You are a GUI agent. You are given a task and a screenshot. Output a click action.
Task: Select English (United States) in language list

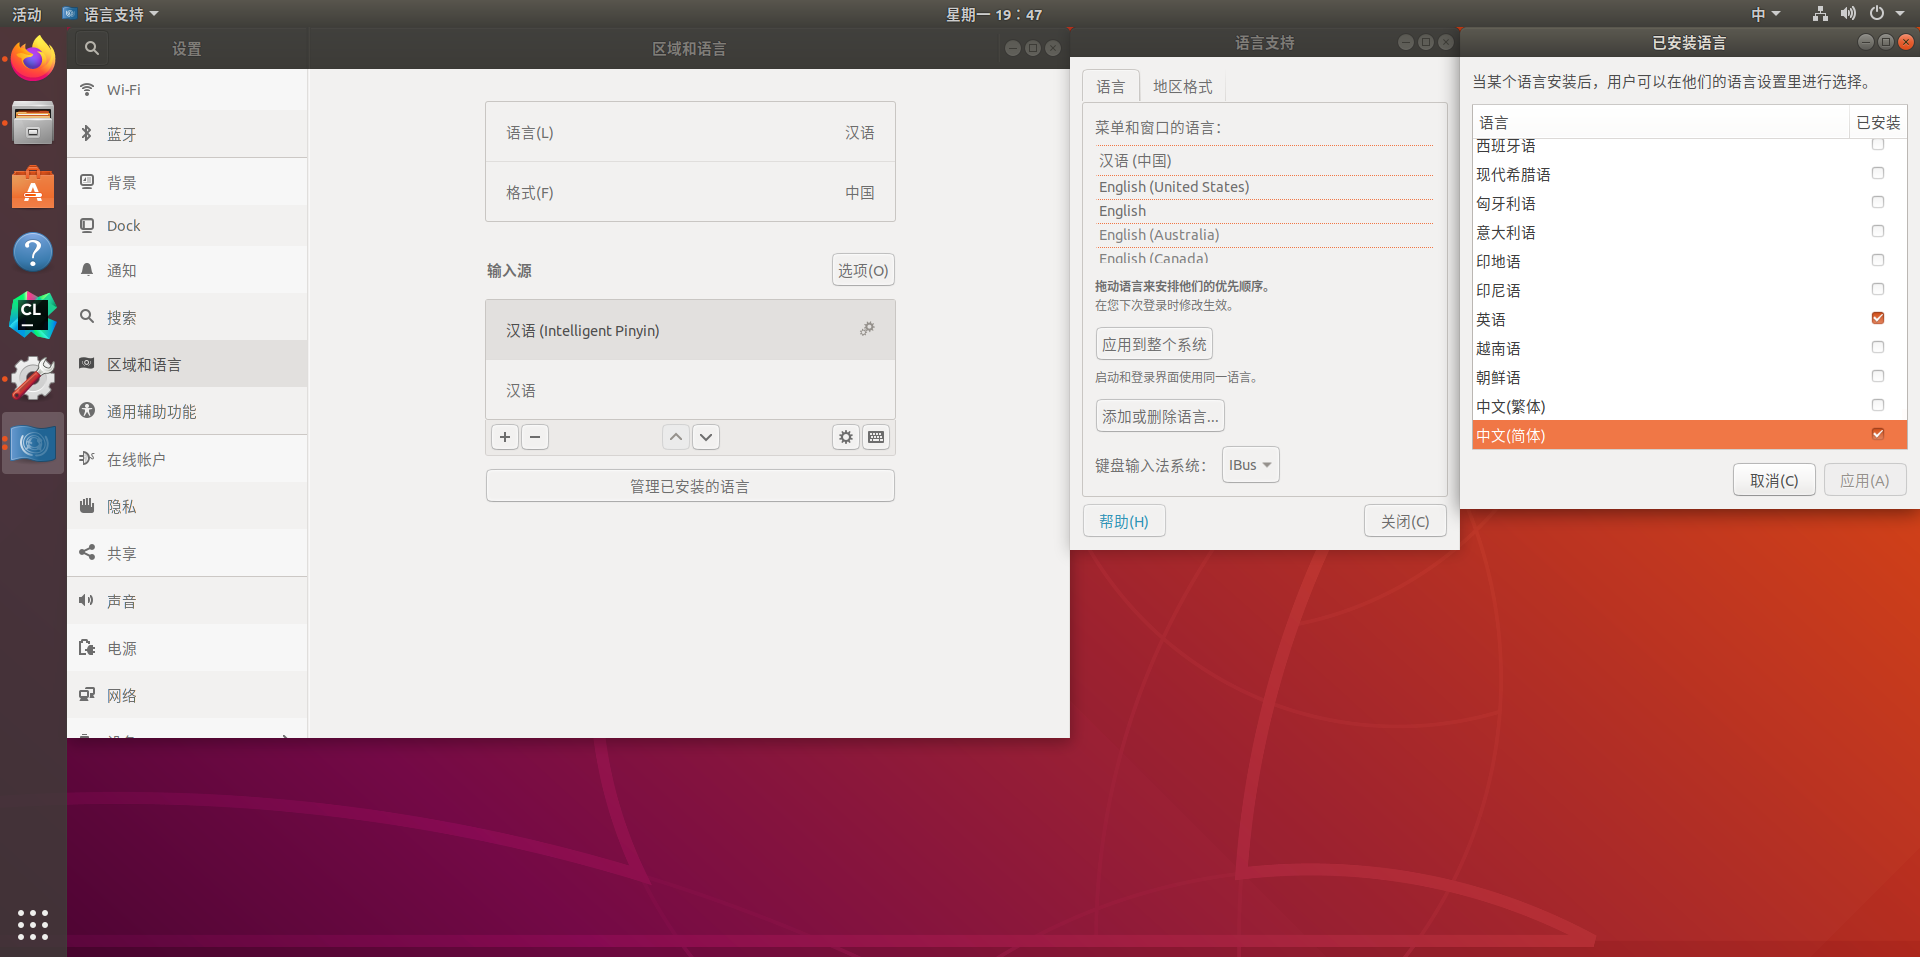[1173, 187]
